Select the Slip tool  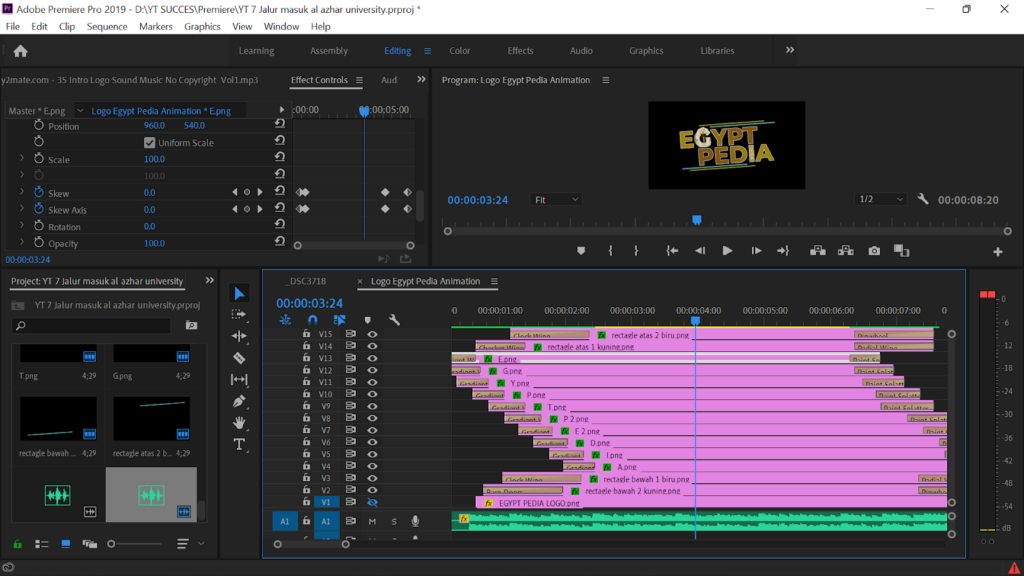point(239,379)
